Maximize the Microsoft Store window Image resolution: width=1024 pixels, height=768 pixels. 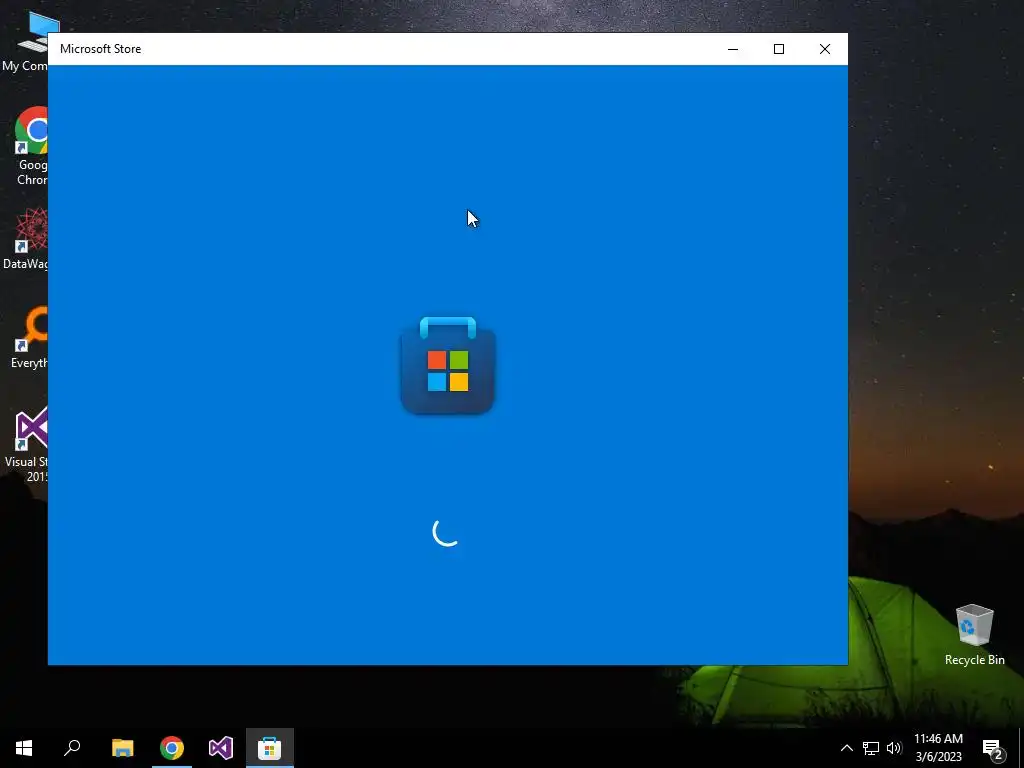pos(778,49)
